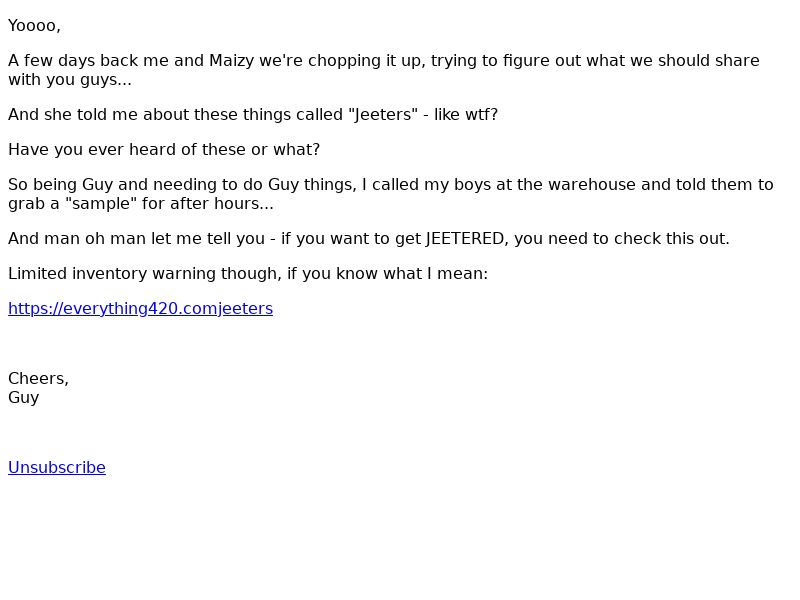Click the "Cheers," sign-off
The width and height of the screenshot is (800, 600).
[38, 379]
